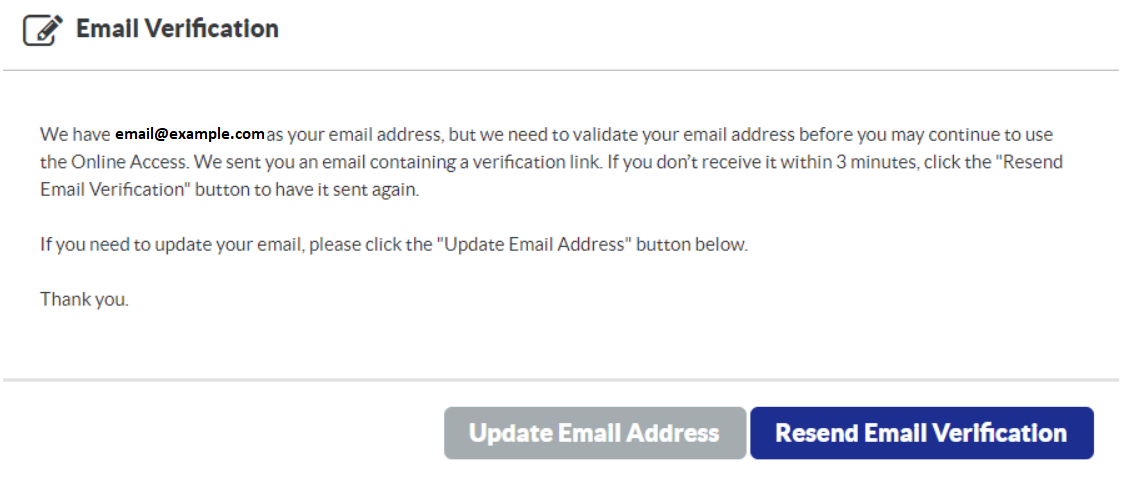This screenshot has height=495, width=1122.
Task: Click the words "button below."
Action: [692, 244]
